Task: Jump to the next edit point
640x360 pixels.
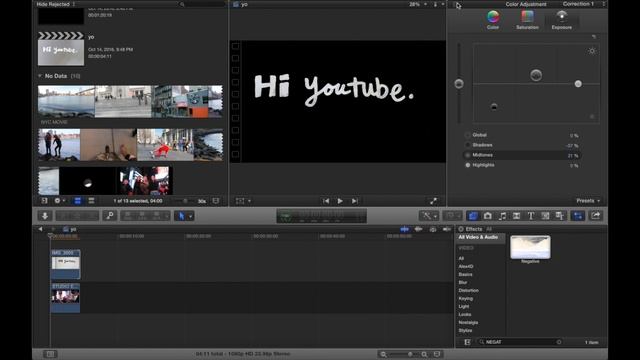Action: tap(355, 201)
